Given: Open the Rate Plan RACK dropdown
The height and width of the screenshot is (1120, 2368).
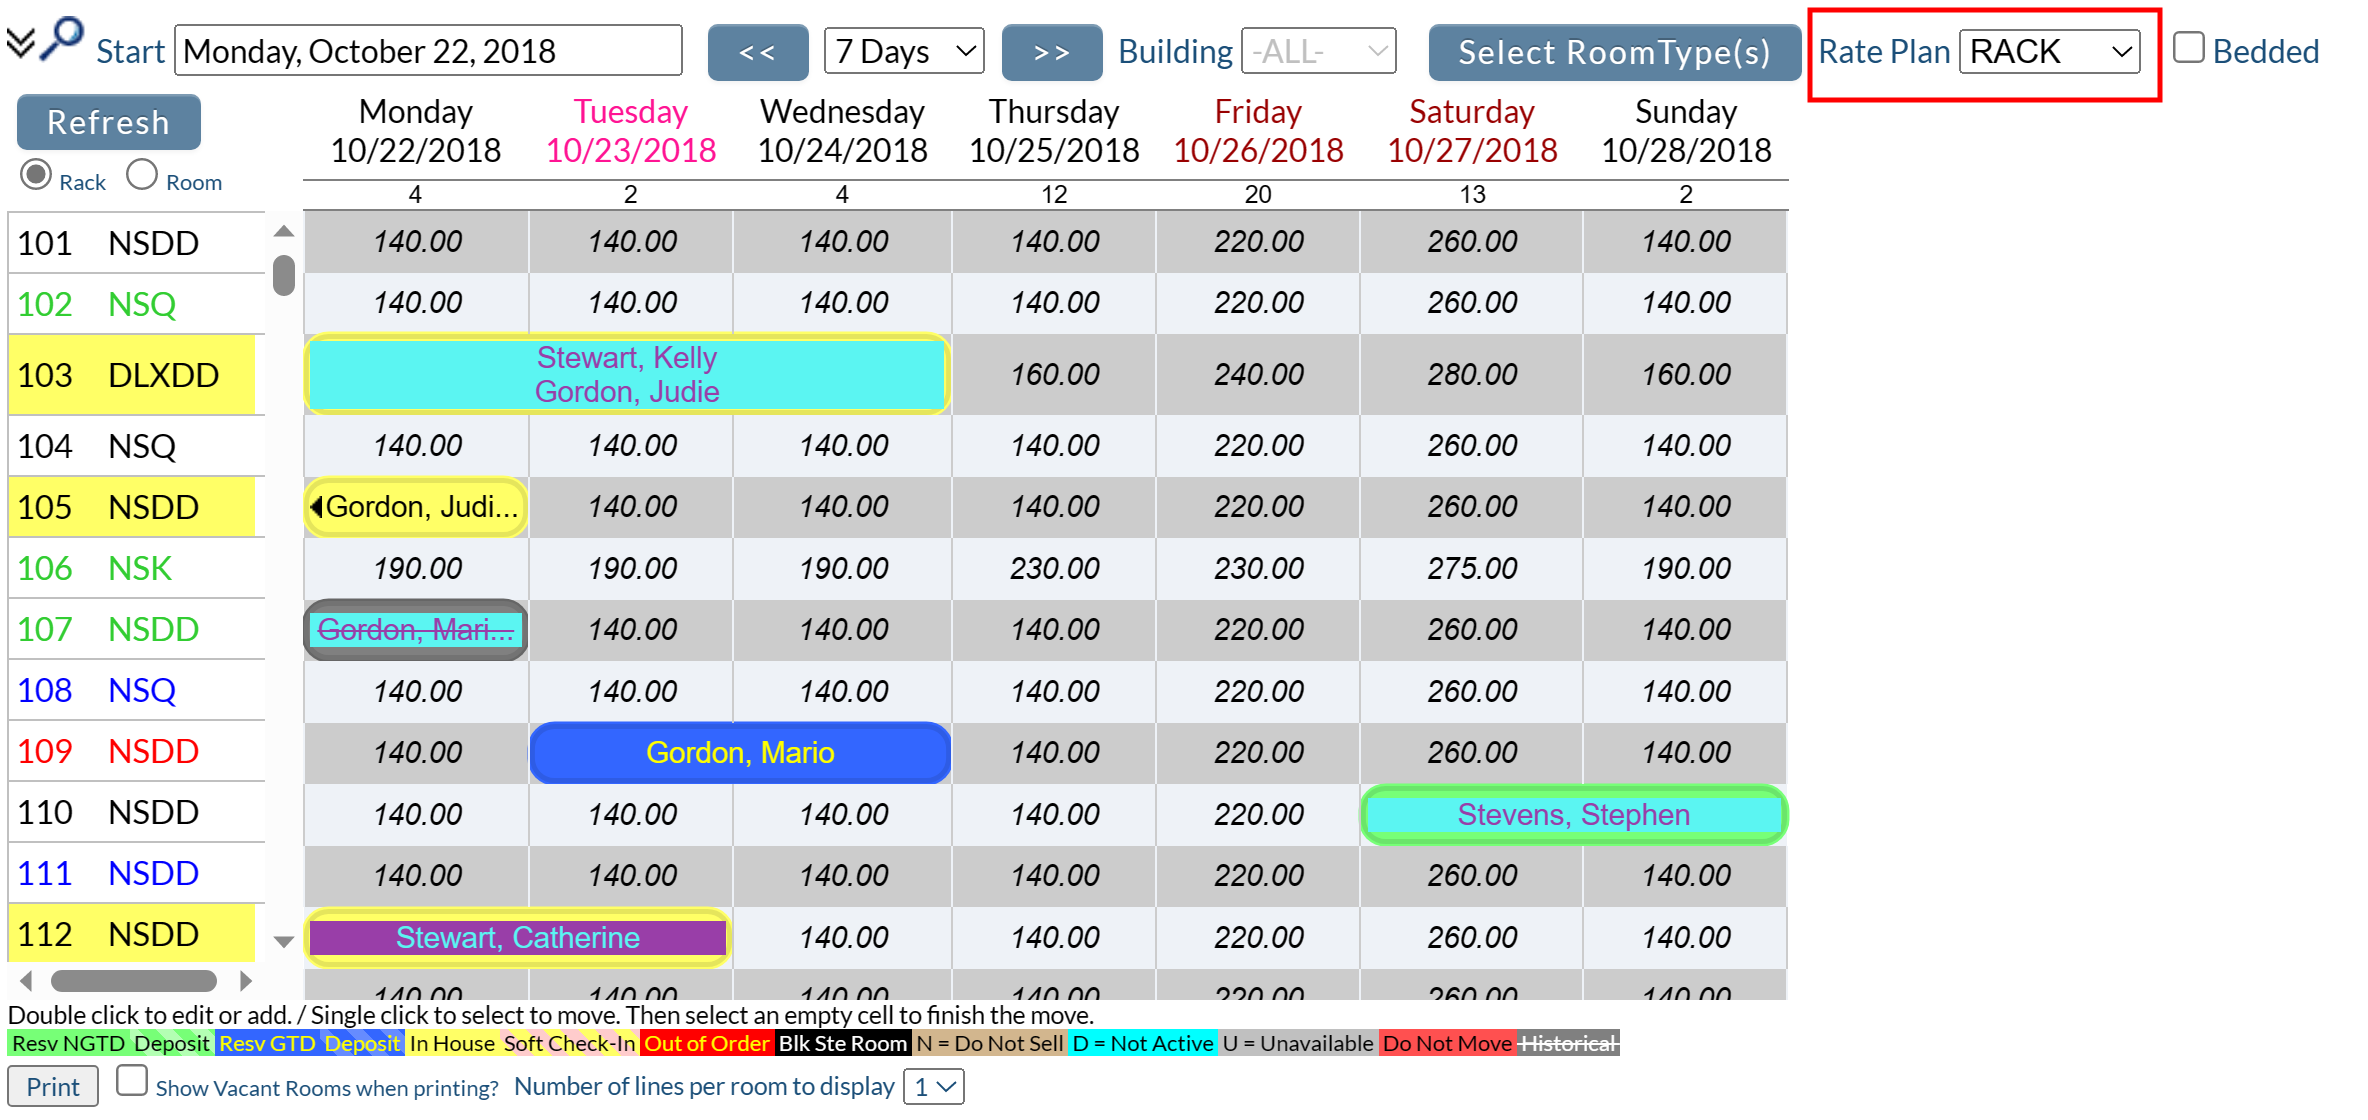Looking at the screenshot, I should 2050,51.
